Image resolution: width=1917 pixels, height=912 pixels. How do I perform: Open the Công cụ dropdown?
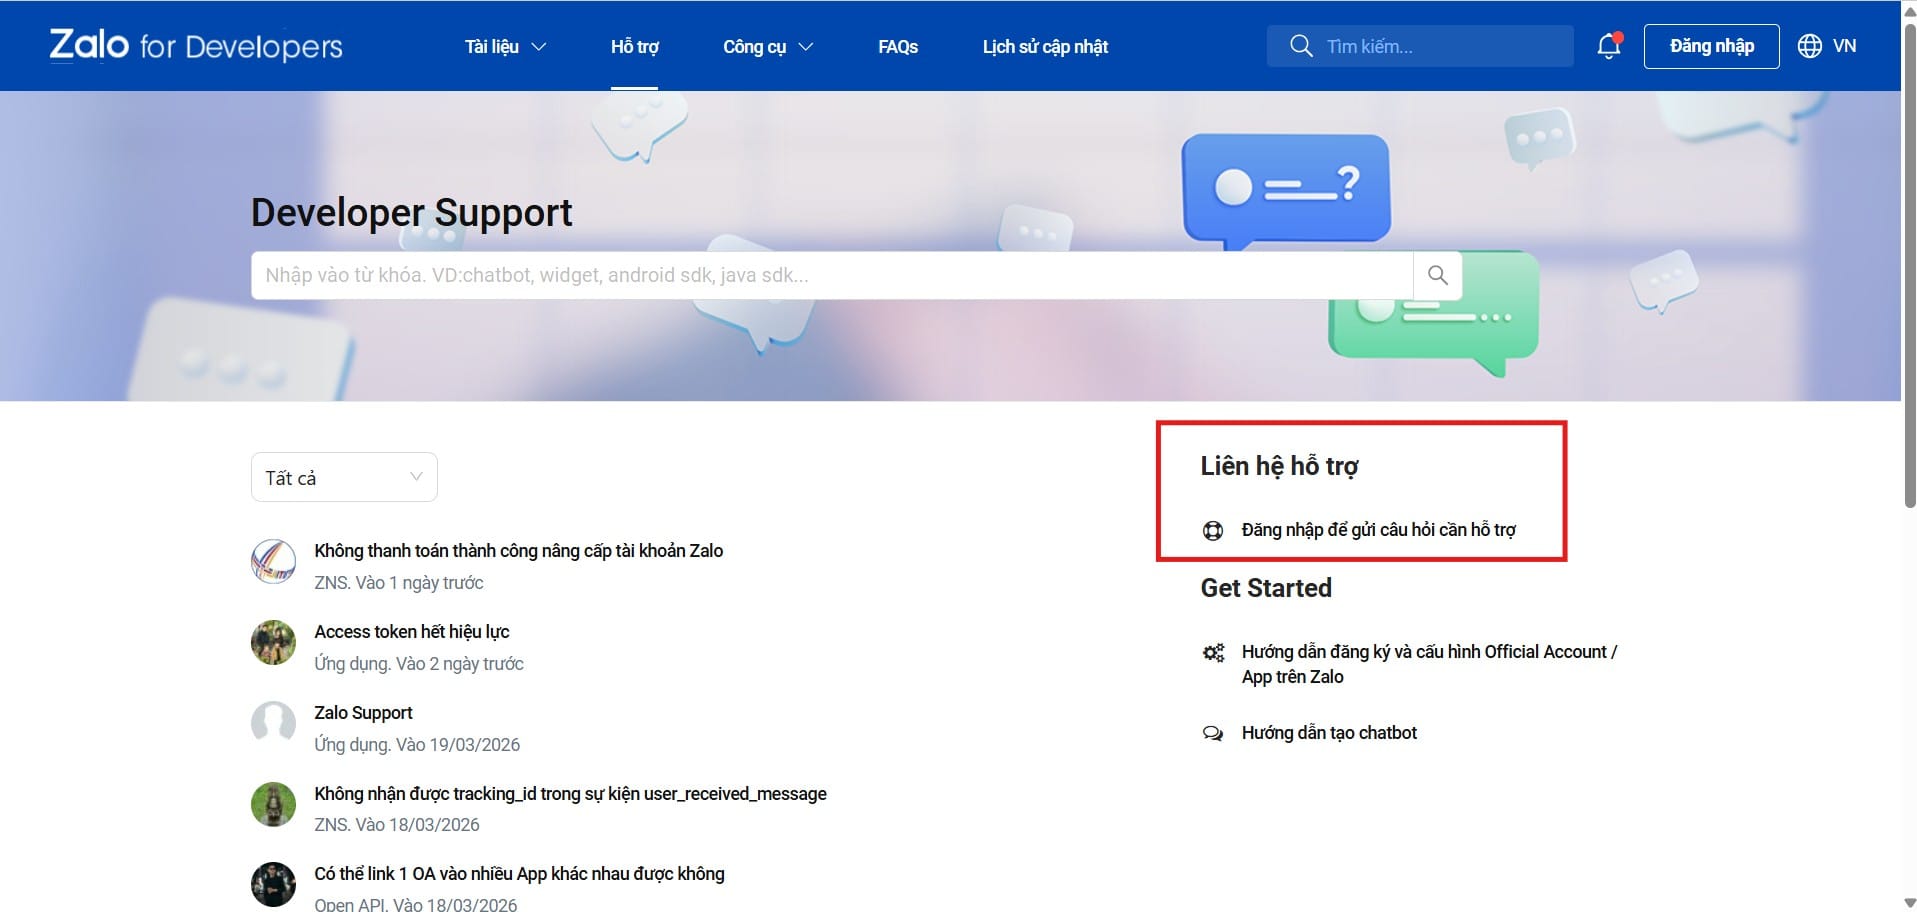[767, 46]
